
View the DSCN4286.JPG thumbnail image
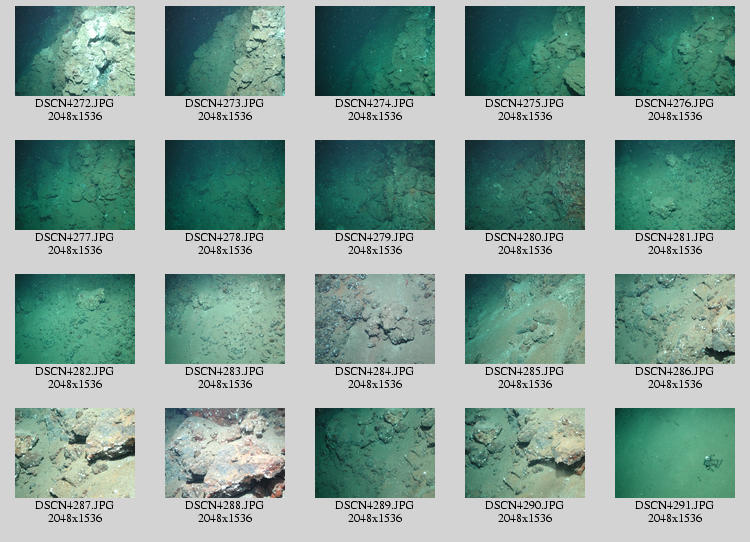675,319
